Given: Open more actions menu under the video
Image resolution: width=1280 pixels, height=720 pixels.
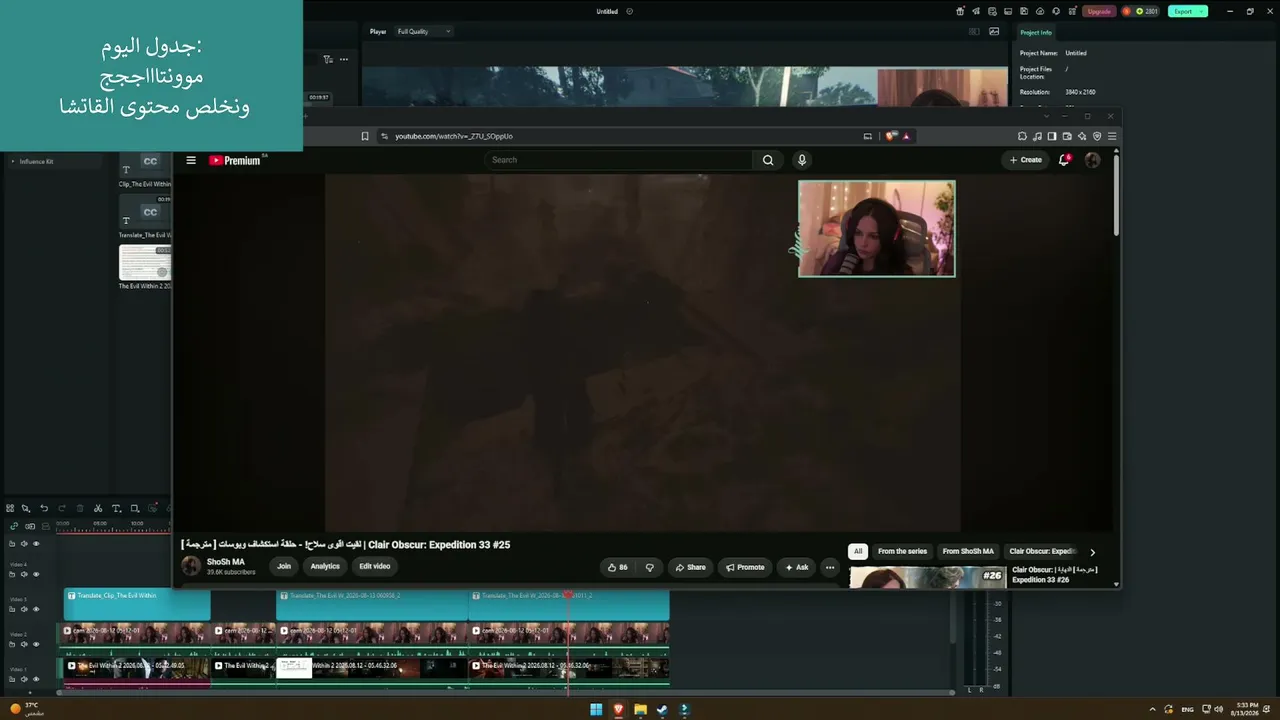Looking at the screenshot, I should pos(830,567).
